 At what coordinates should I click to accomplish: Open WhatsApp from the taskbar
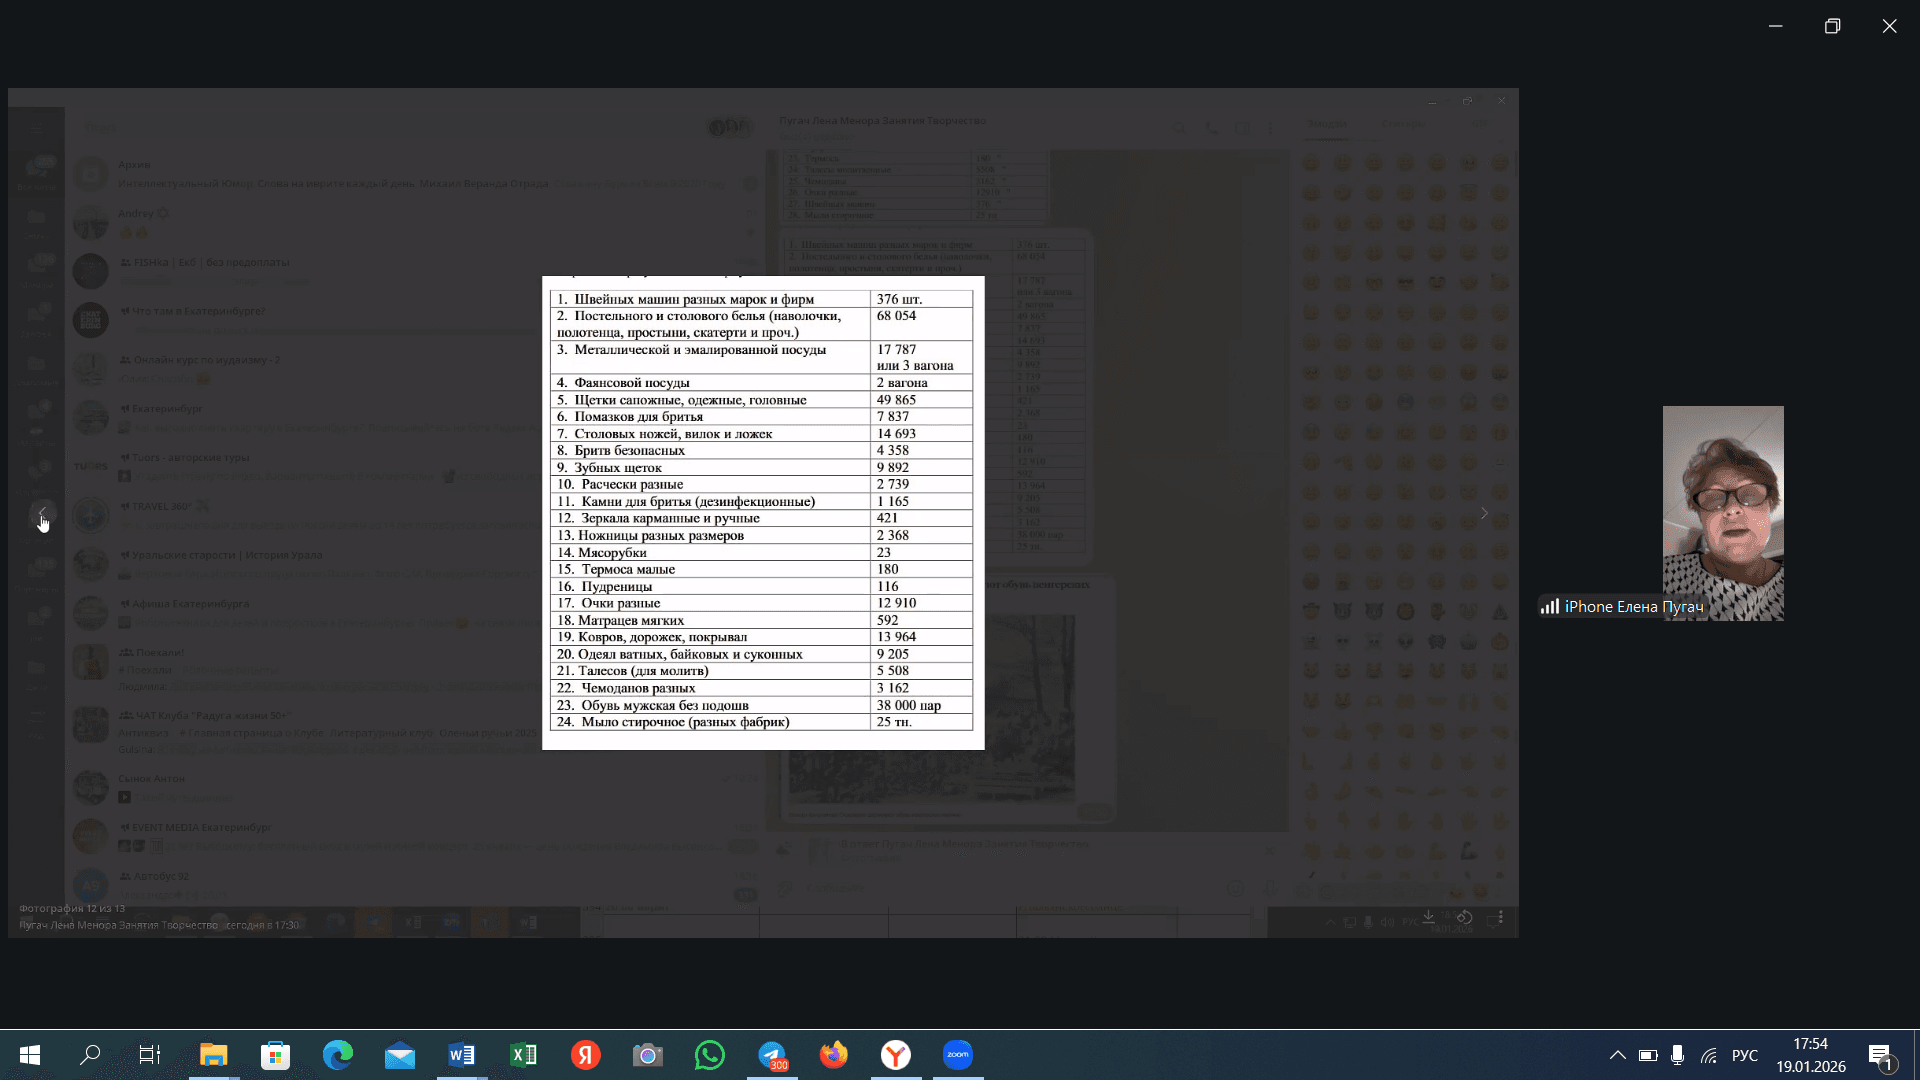pyautogui.click(x=710, y=1055)
